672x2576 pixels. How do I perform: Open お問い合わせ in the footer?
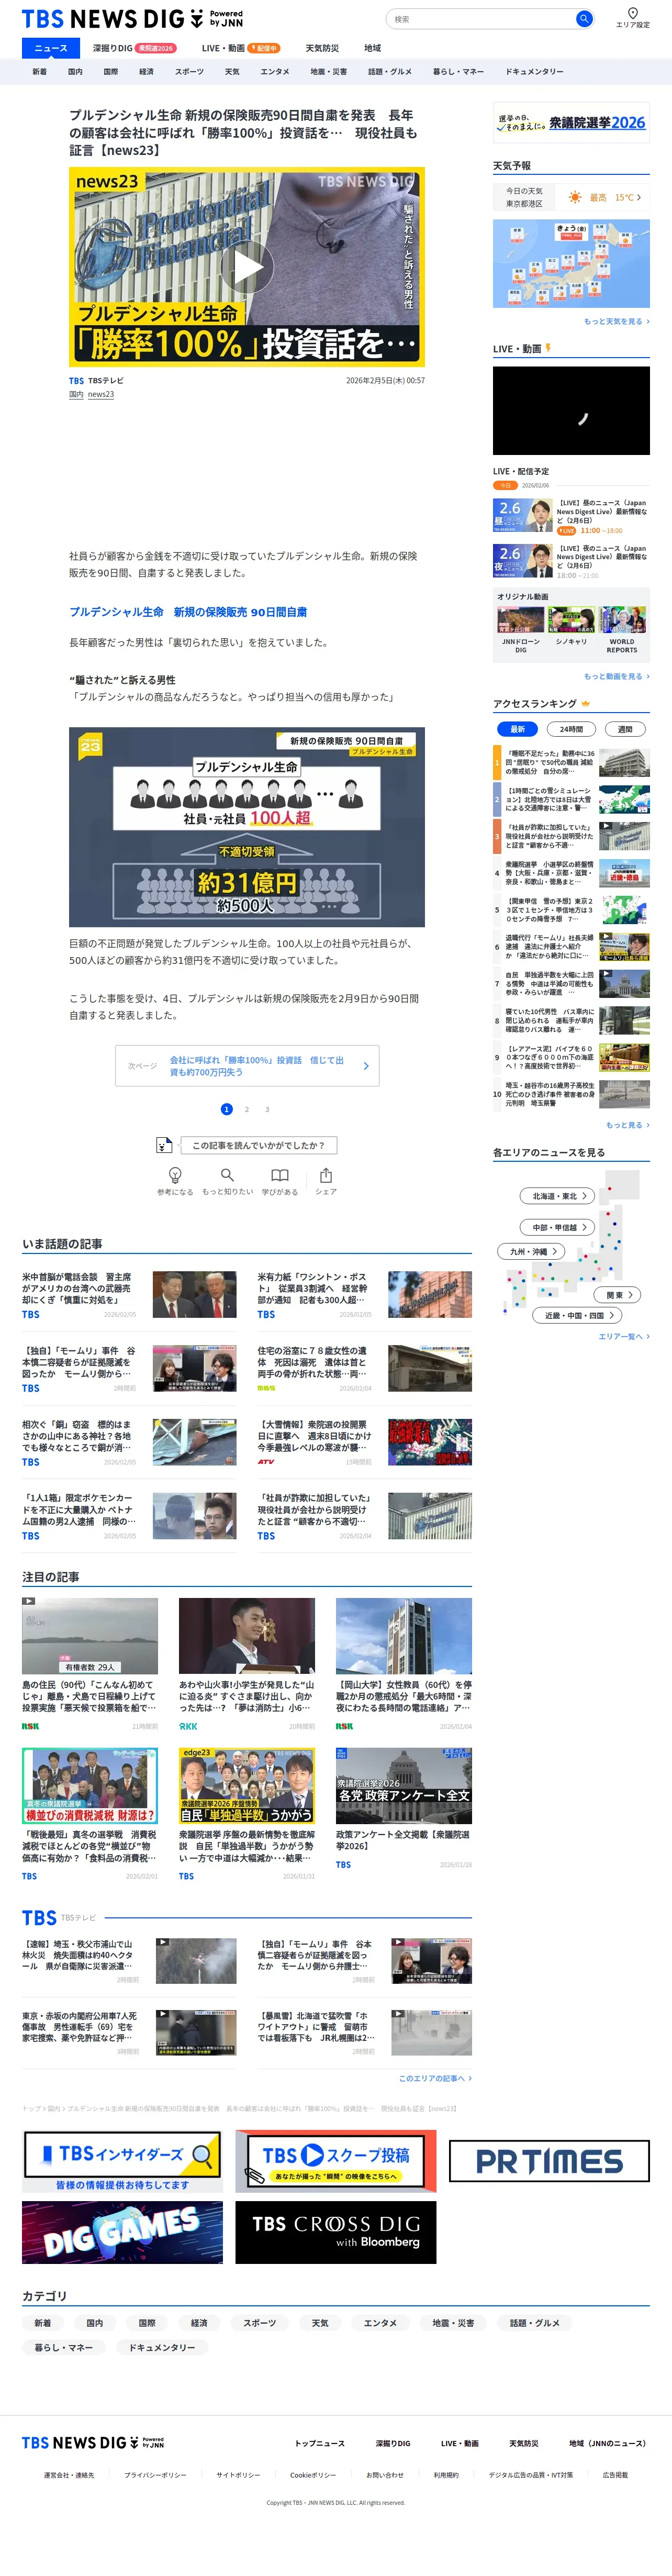pos(385,2475)
